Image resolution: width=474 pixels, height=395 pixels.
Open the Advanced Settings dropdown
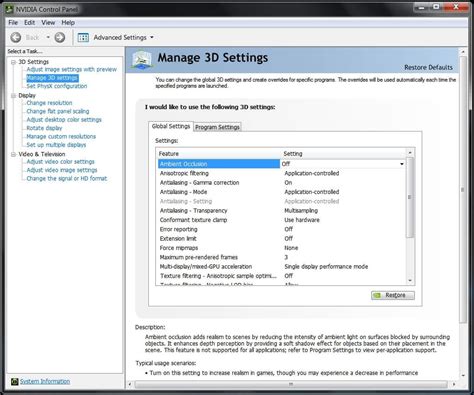pos(152,37)
